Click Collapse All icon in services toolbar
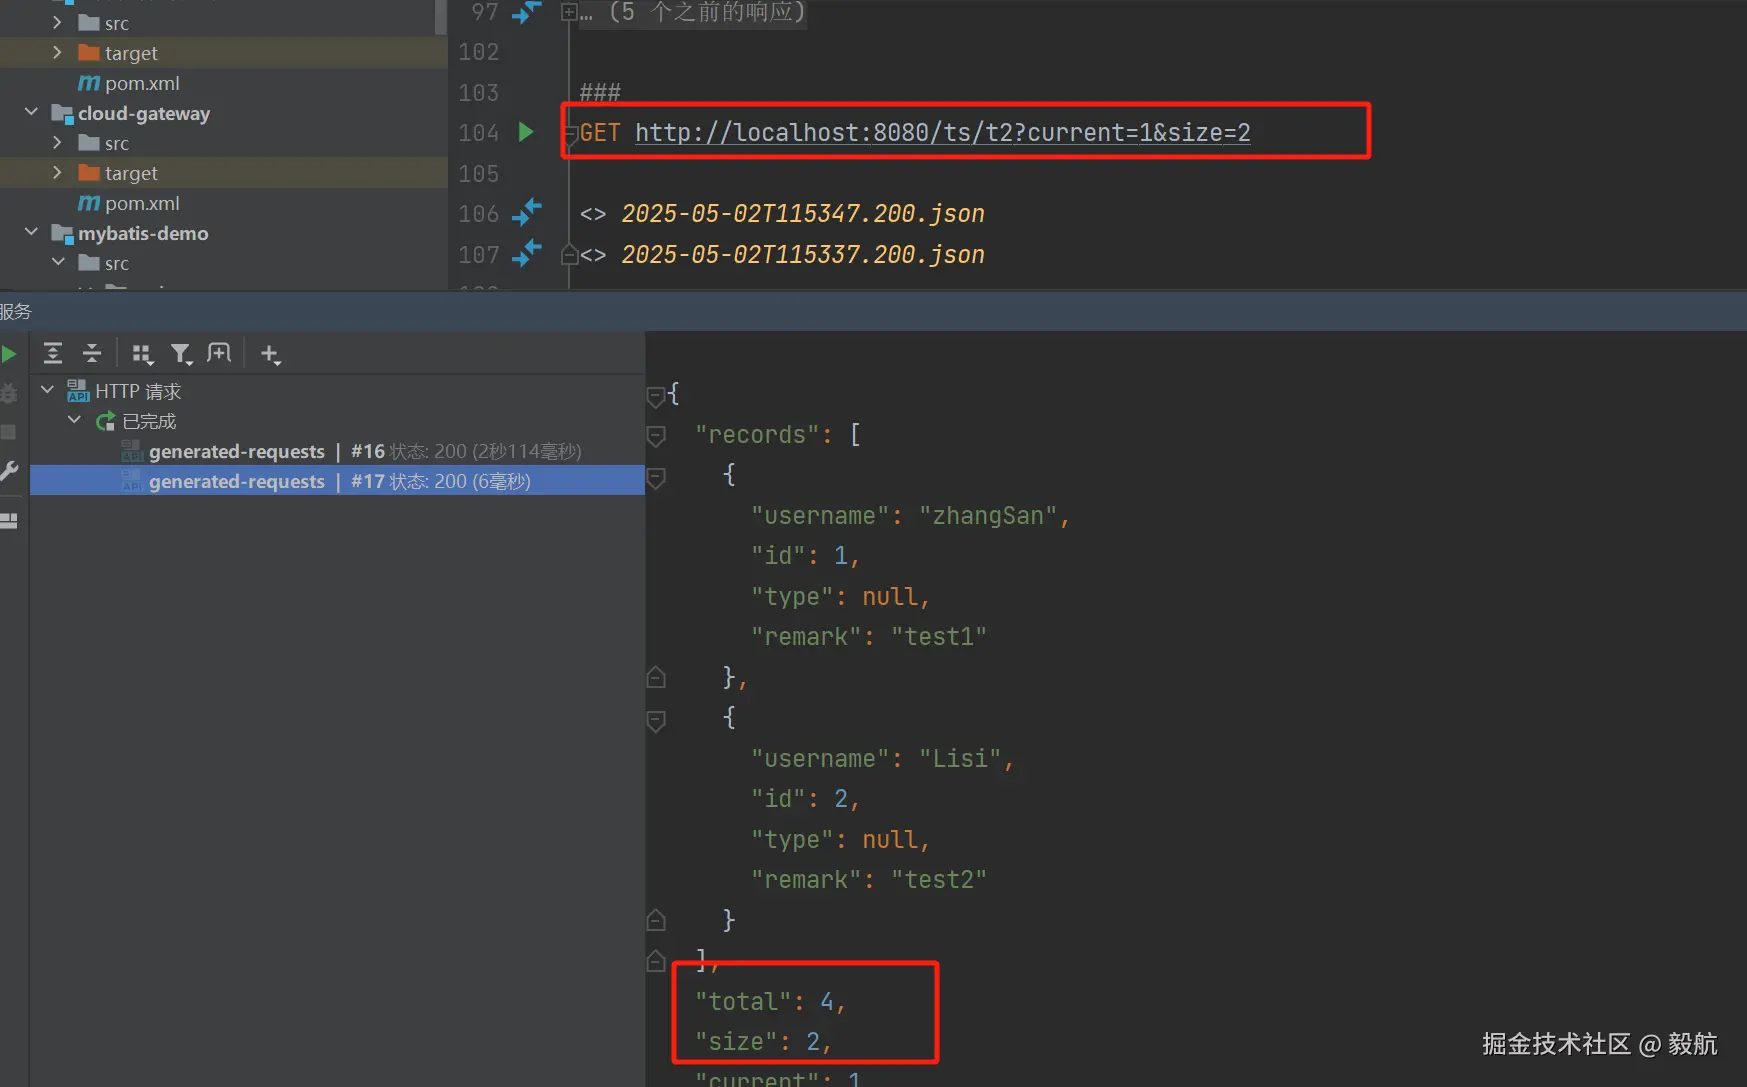The height and width of the screenshot is (1087, 1747). coord(92,353)
